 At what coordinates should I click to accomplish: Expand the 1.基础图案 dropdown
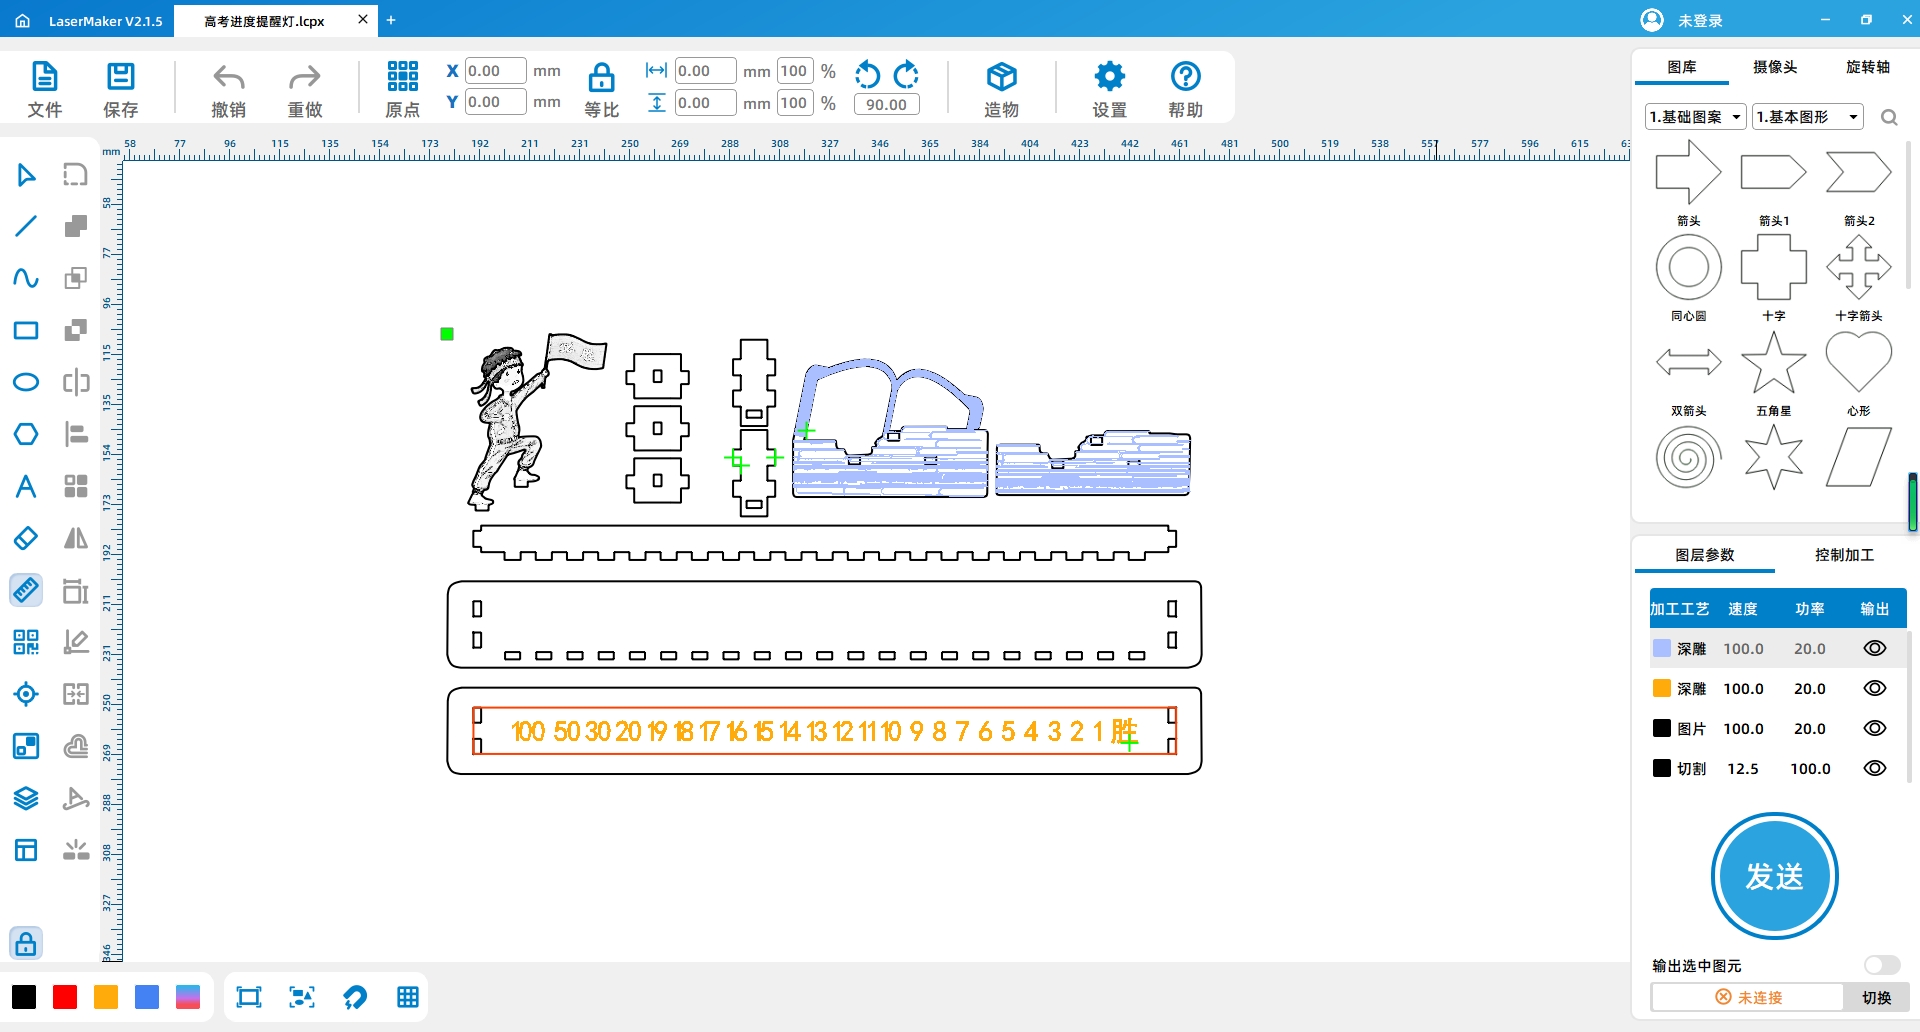pos(1696,117)
